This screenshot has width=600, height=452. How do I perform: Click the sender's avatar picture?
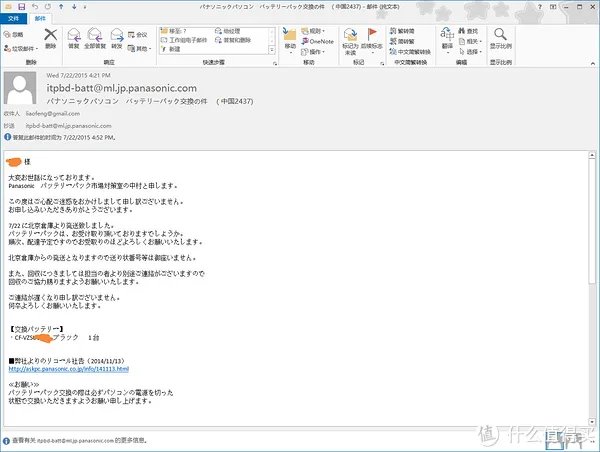[x=23, y=92]
